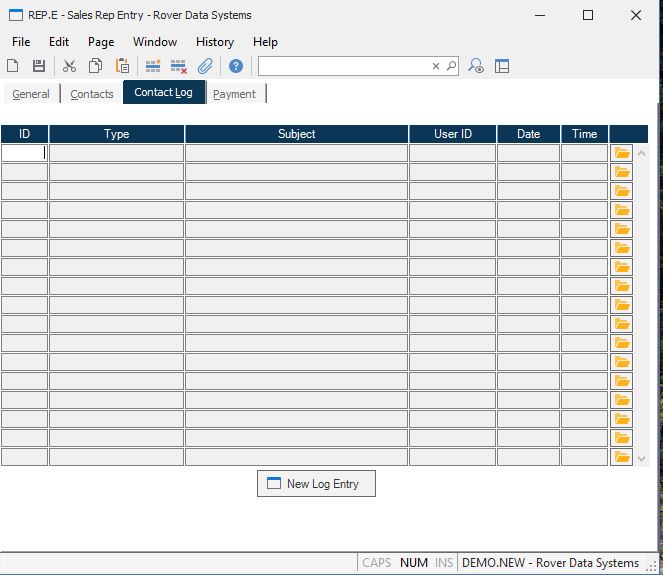Open attachments with the paperclip icon

205,66
